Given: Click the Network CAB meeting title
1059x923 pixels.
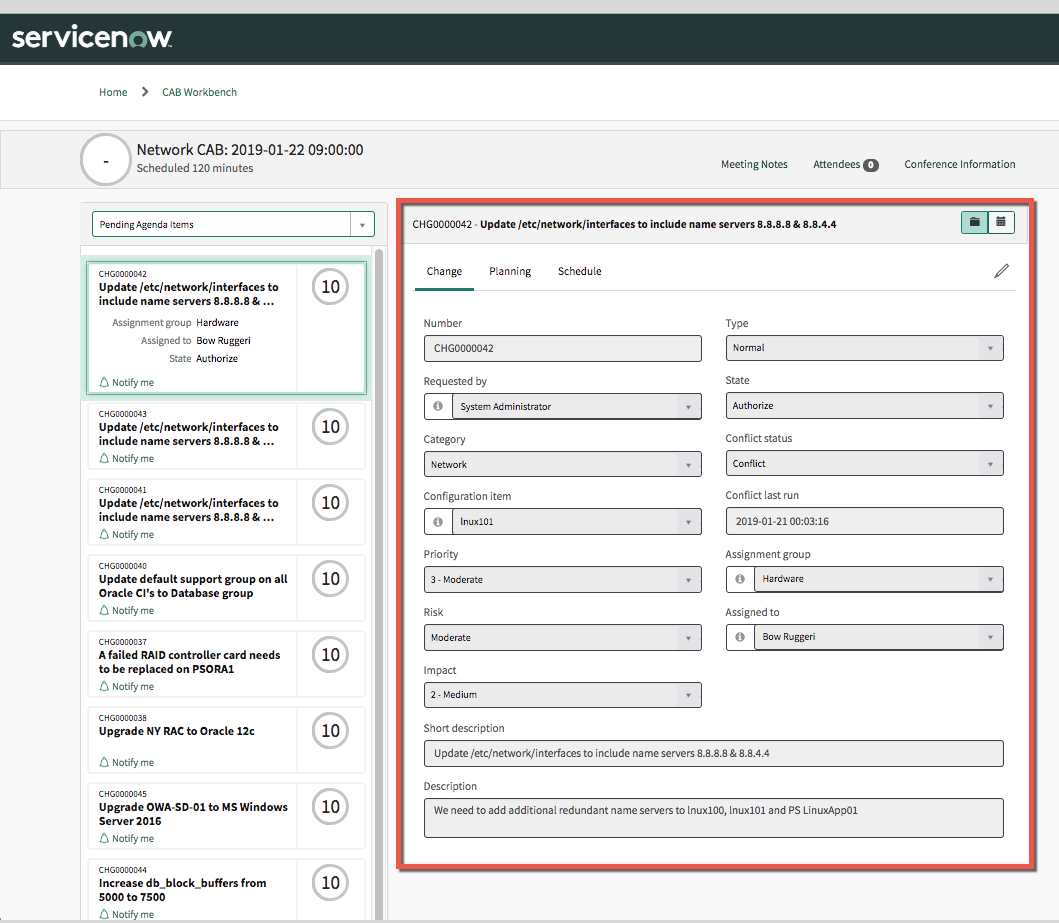Looking at the screenshot, I should (250, 150).
